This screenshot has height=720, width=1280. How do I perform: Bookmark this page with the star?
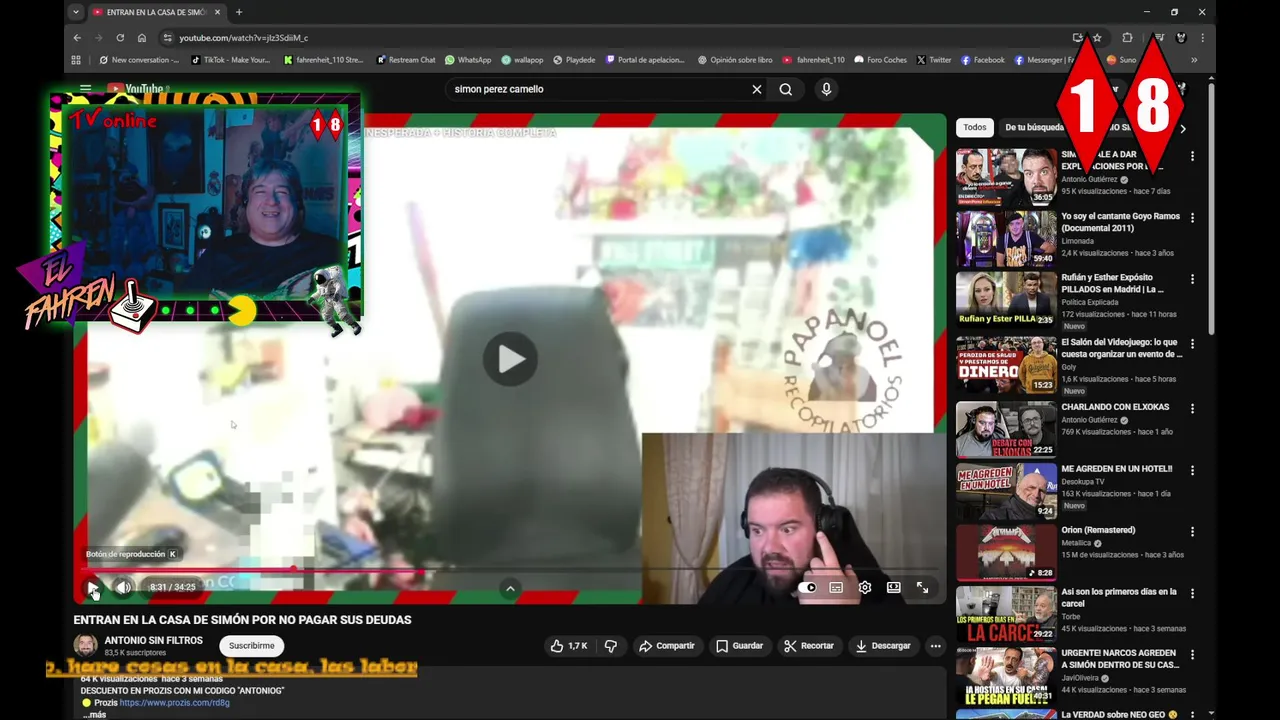pos(1097,38)
